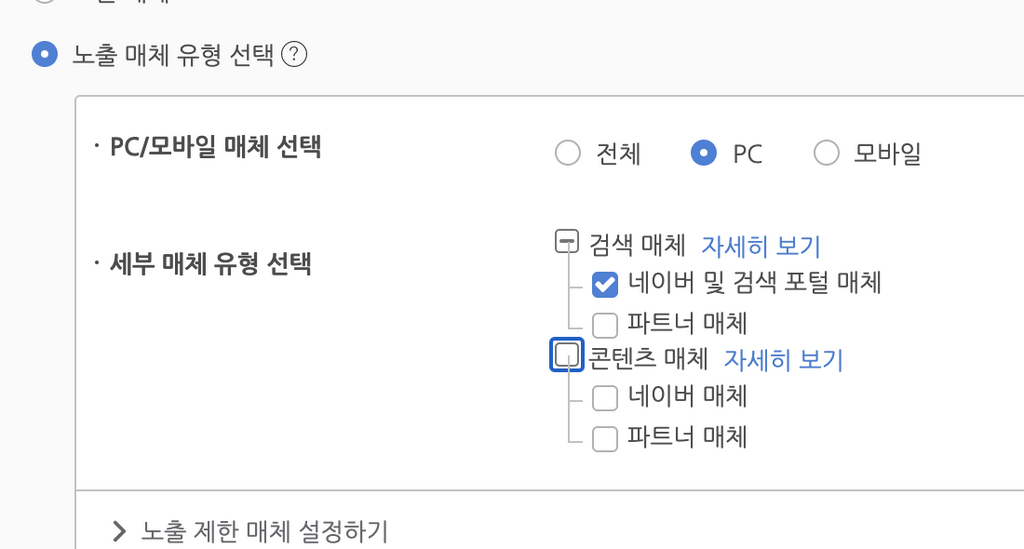Image resolution: width=1024 pixels, height=549 pixels.
Task: Select 노출 매체 유형 선택 radio button
Action: tap(44, 54)
